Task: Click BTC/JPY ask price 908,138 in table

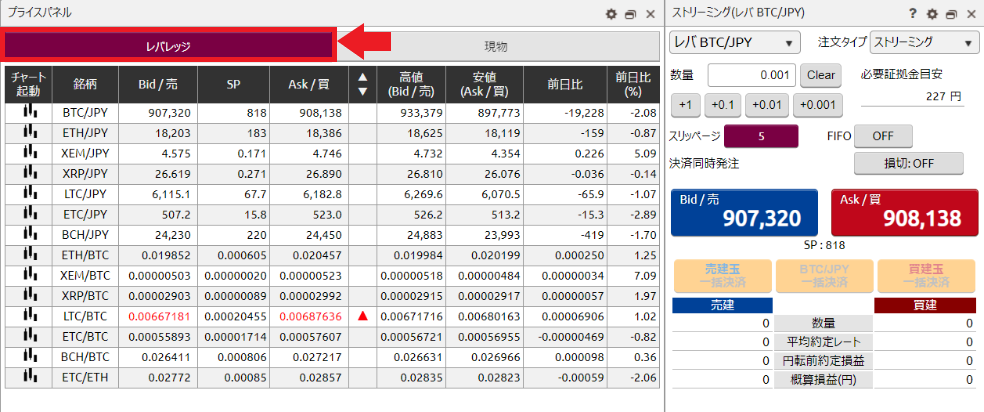Action: click(309, 114)
